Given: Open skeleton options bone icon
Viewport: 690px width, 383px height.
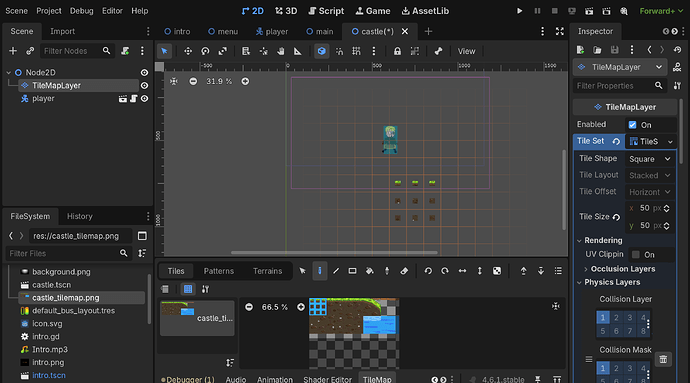Looking at the screenshot, I should pyautogui.click(x=438, y=51).
